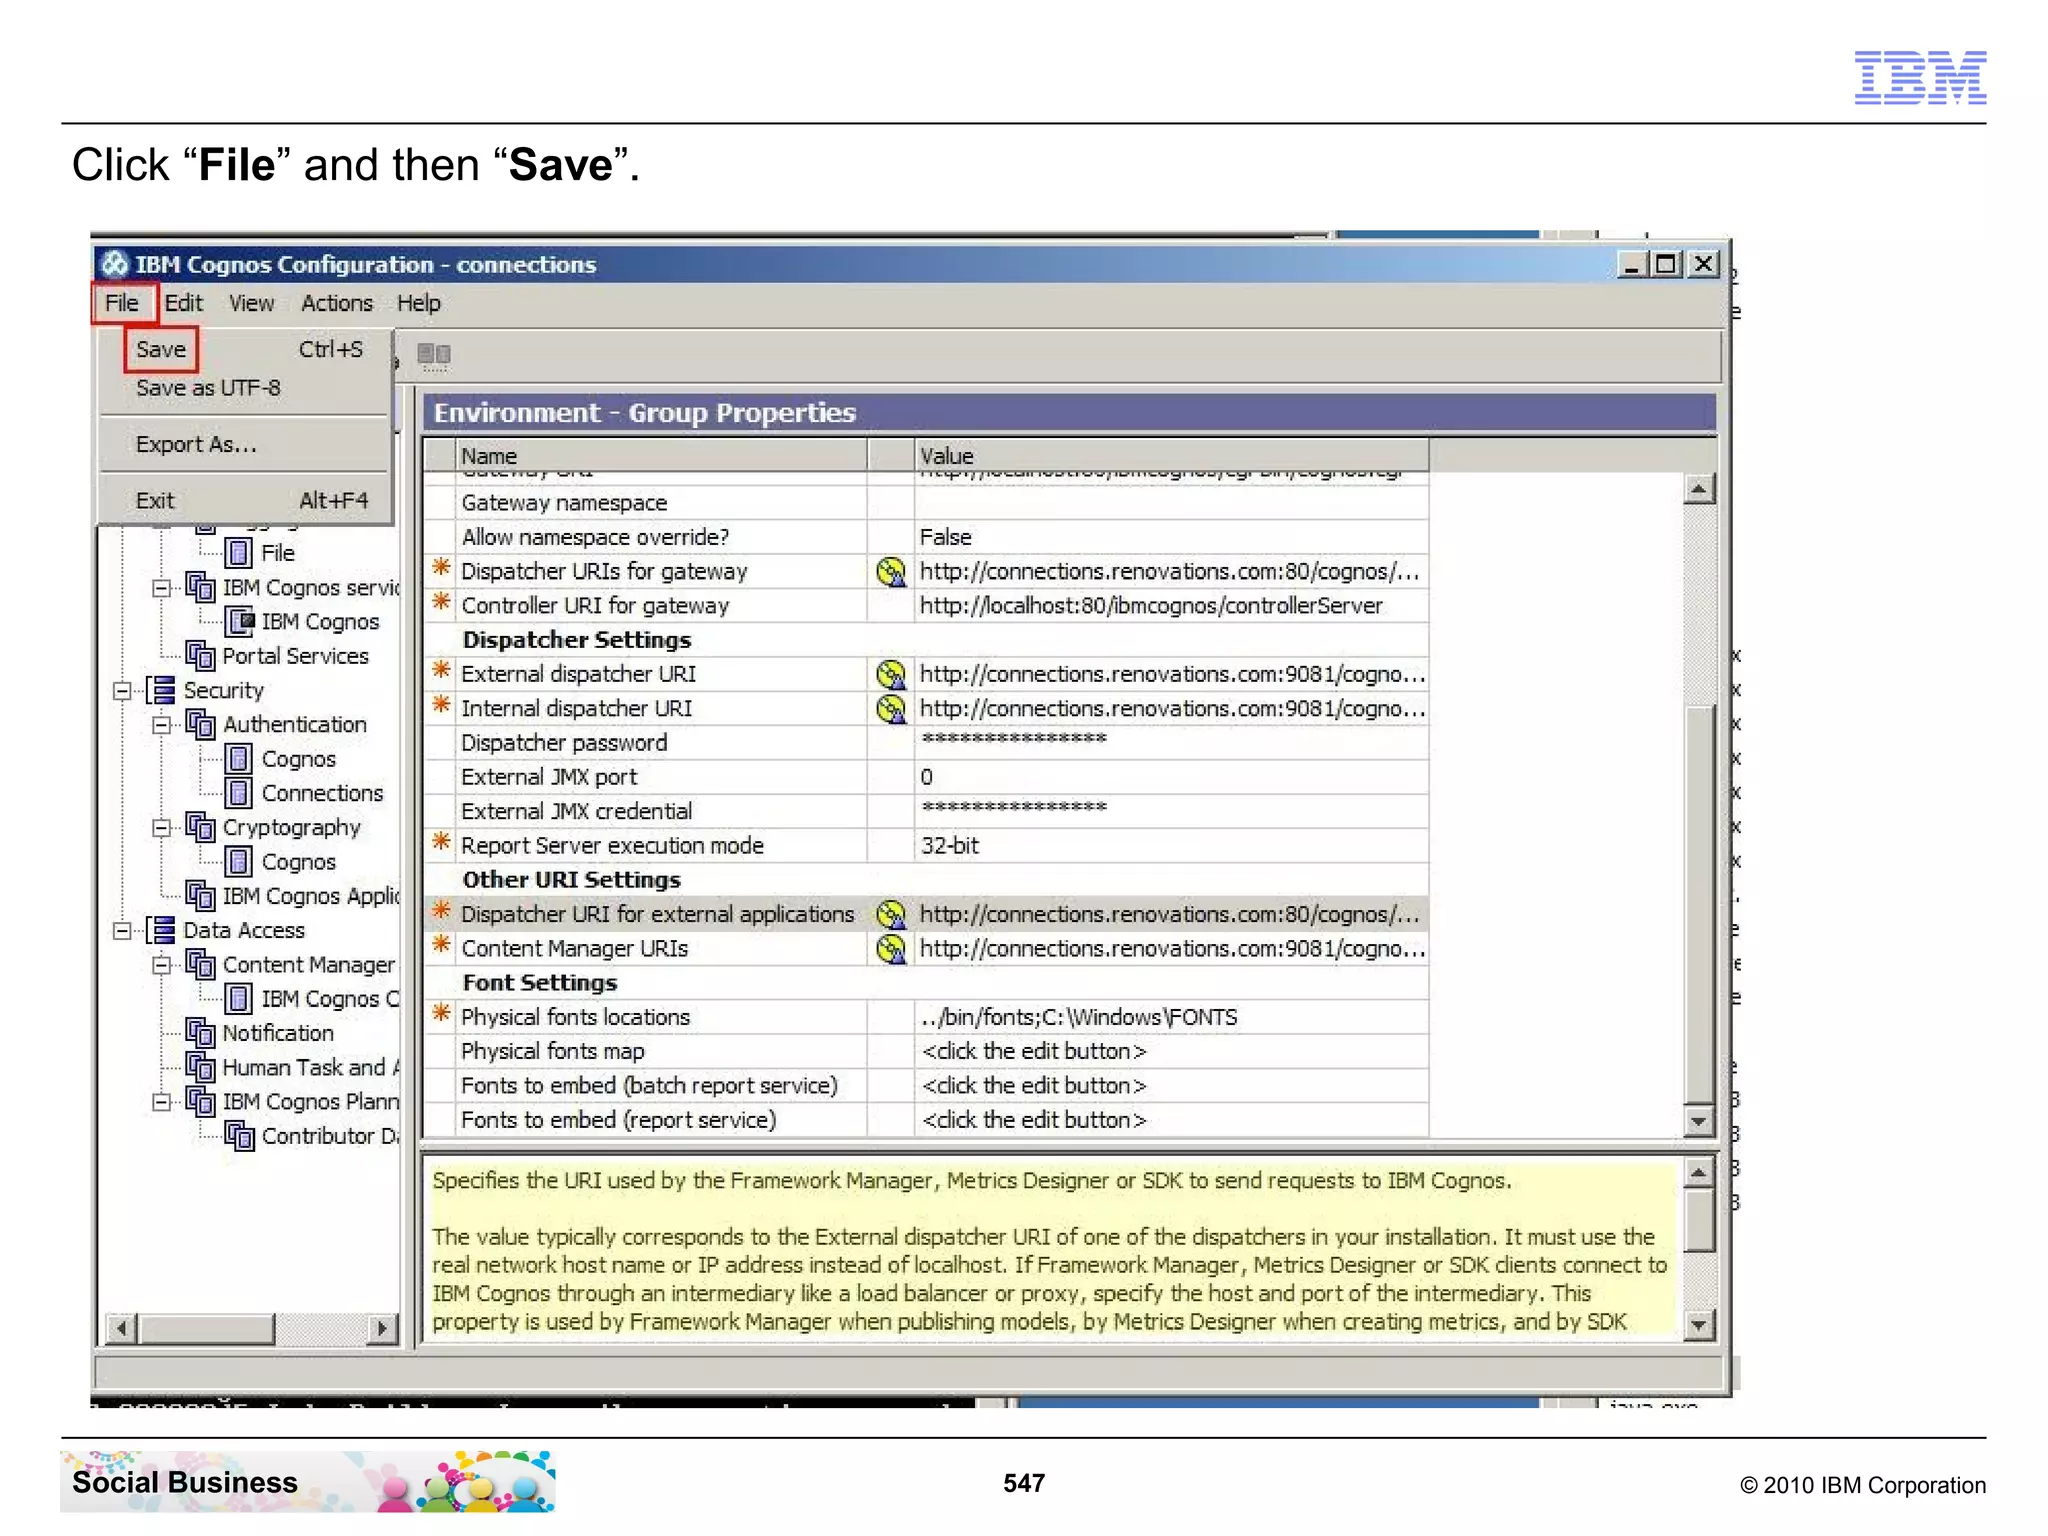
Task: Click the Authentication folder icon
Action: tap(200, 724)
